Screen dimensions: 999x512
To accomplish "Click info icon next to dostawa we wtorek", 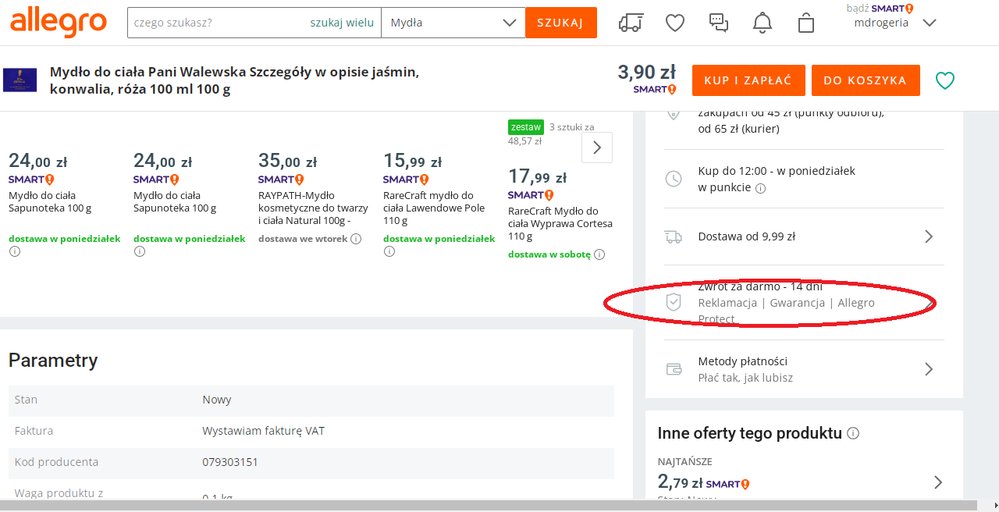I will [x=356, y=239].
